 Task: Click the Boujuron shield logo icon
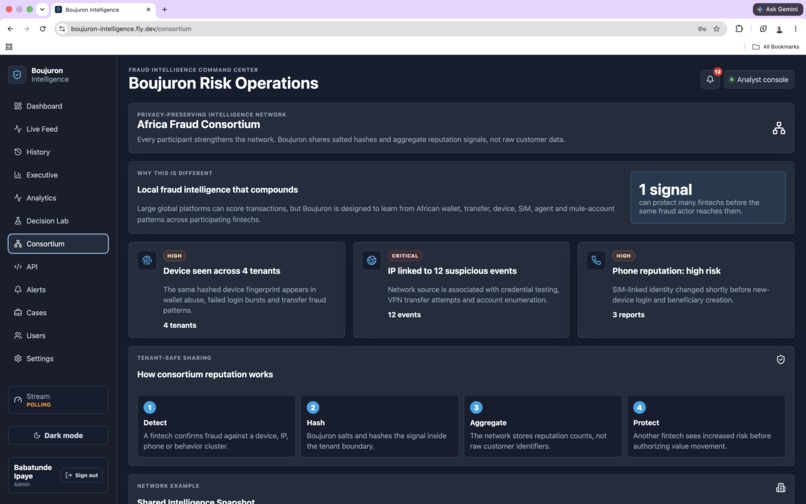click(x=17, y=75)
